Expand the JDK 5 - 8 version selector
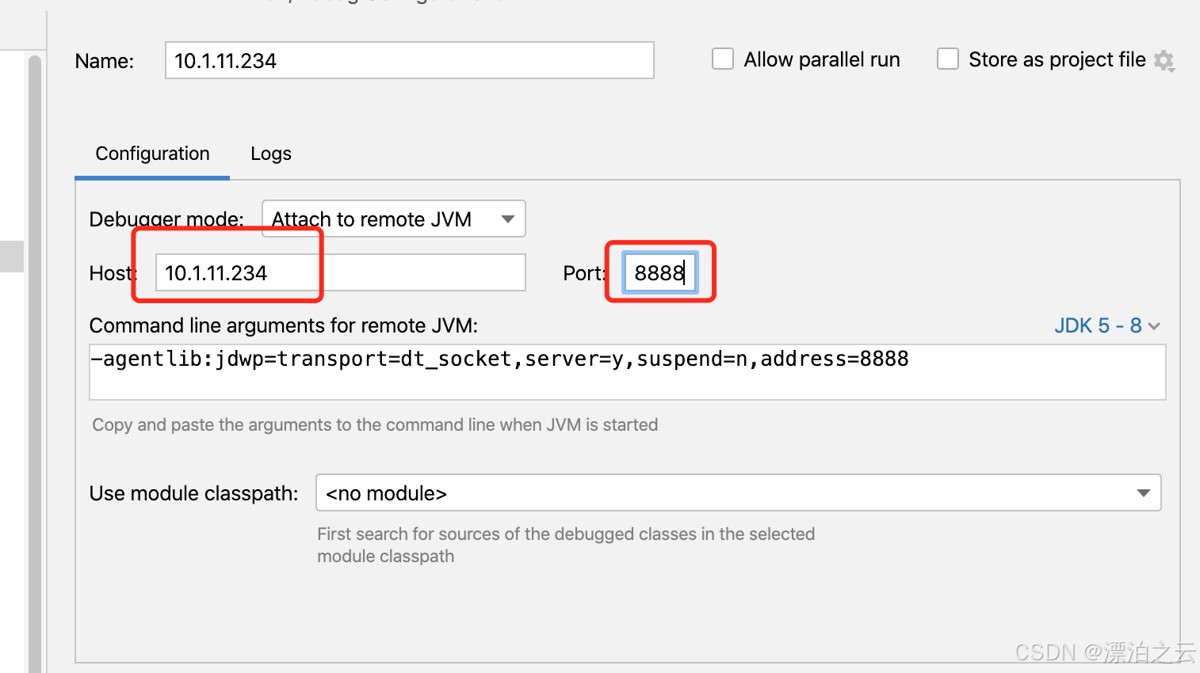The width and height of the screenshot is (1200, 673). (x=1107, y=326)
